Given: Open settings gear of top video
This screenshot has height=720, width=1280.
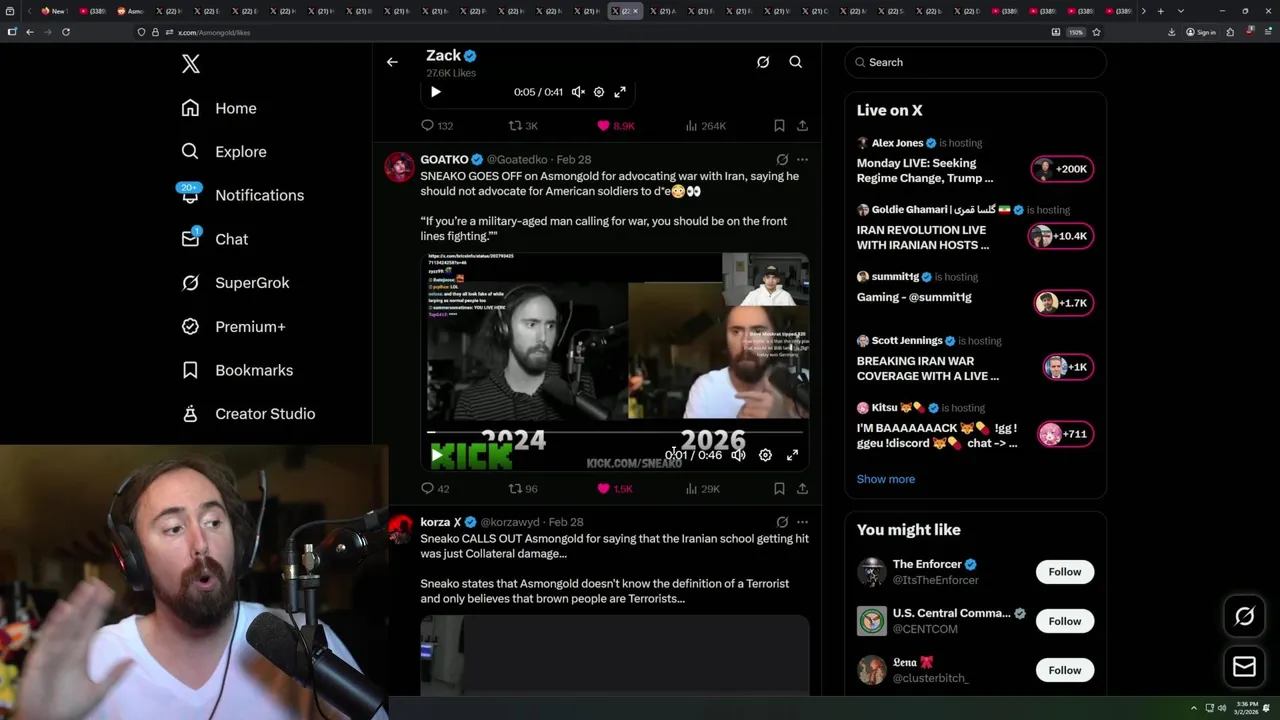Looking at the screenshot, I should pos(599,92).
